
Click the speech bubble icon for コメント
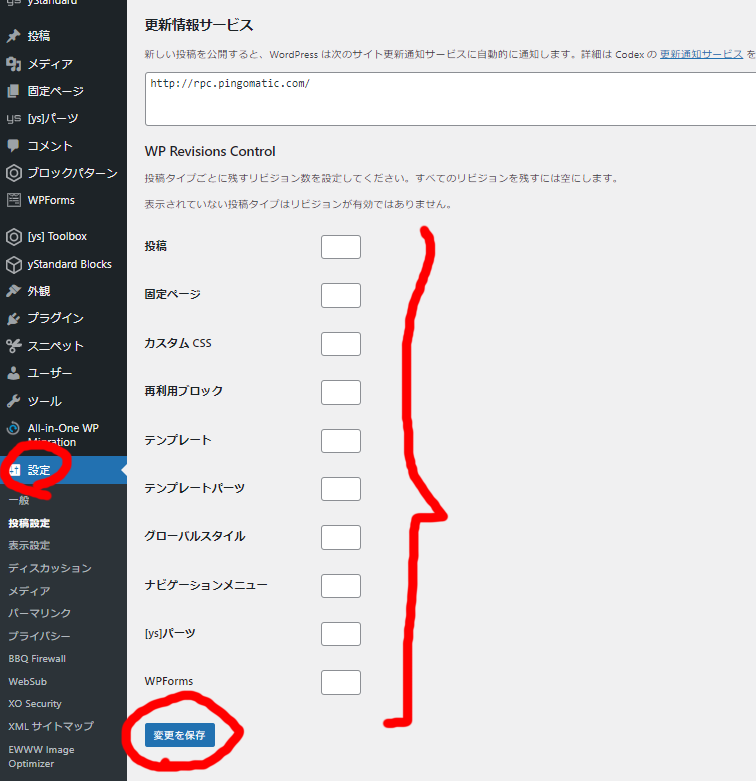tap(13, 145)
